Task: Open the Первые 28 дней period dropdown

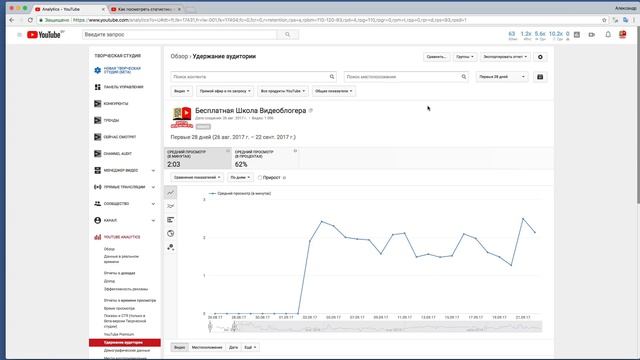Action: (x=502, y=77)
